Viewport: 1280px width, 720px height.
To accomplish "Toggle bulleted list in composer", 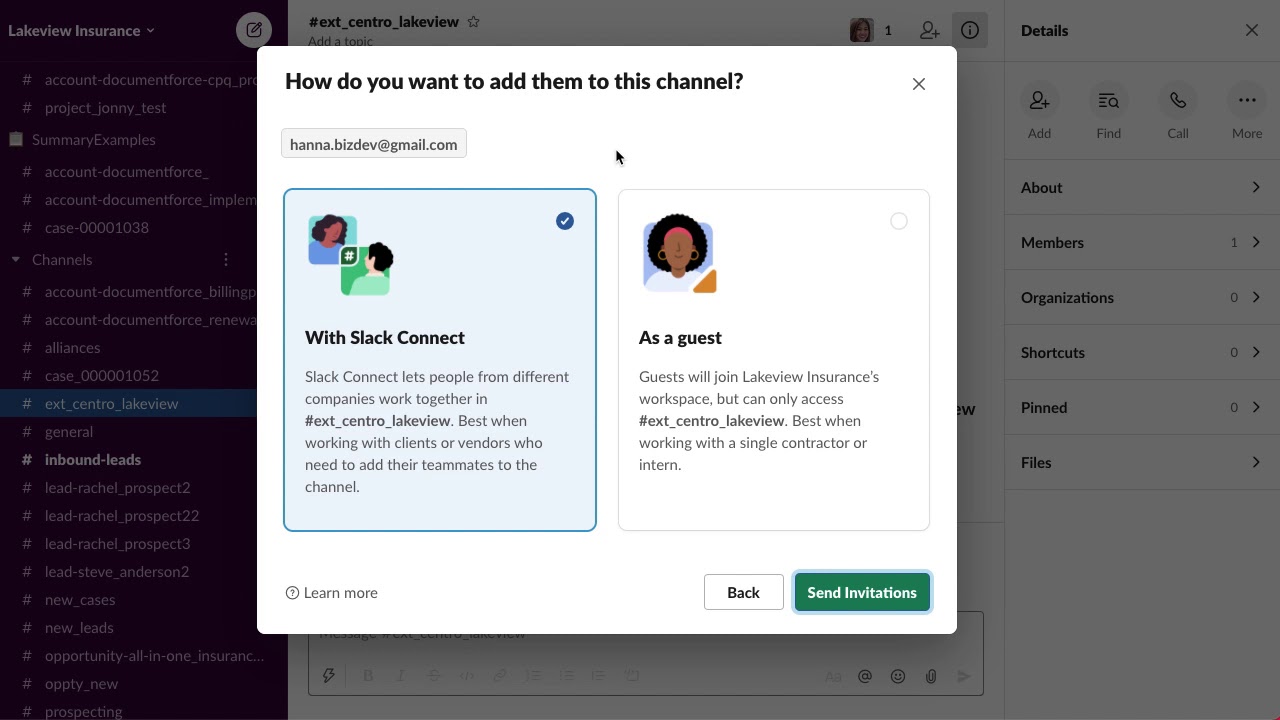I will [566, 676].
